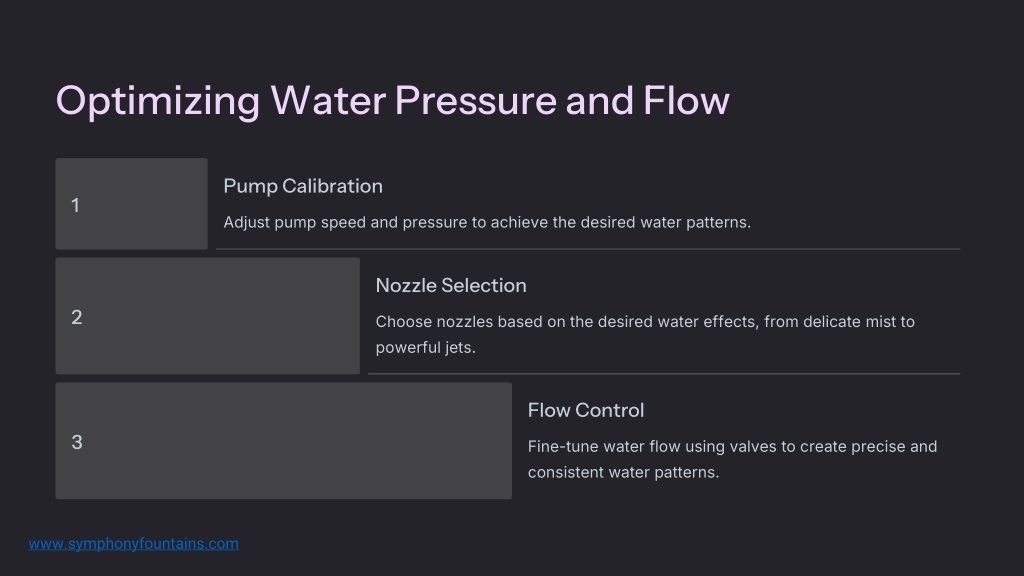The width and height of the screenshot is (1024, 576).
Task: Select the number 2 label in the second block
Action: (76, 317)
